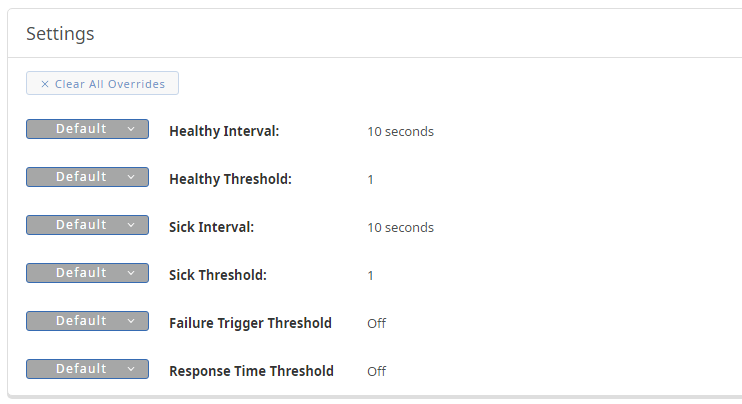Select the Failure Trigger Threshold label
This screenshot has height=404, width=742.
click(250, 323)
